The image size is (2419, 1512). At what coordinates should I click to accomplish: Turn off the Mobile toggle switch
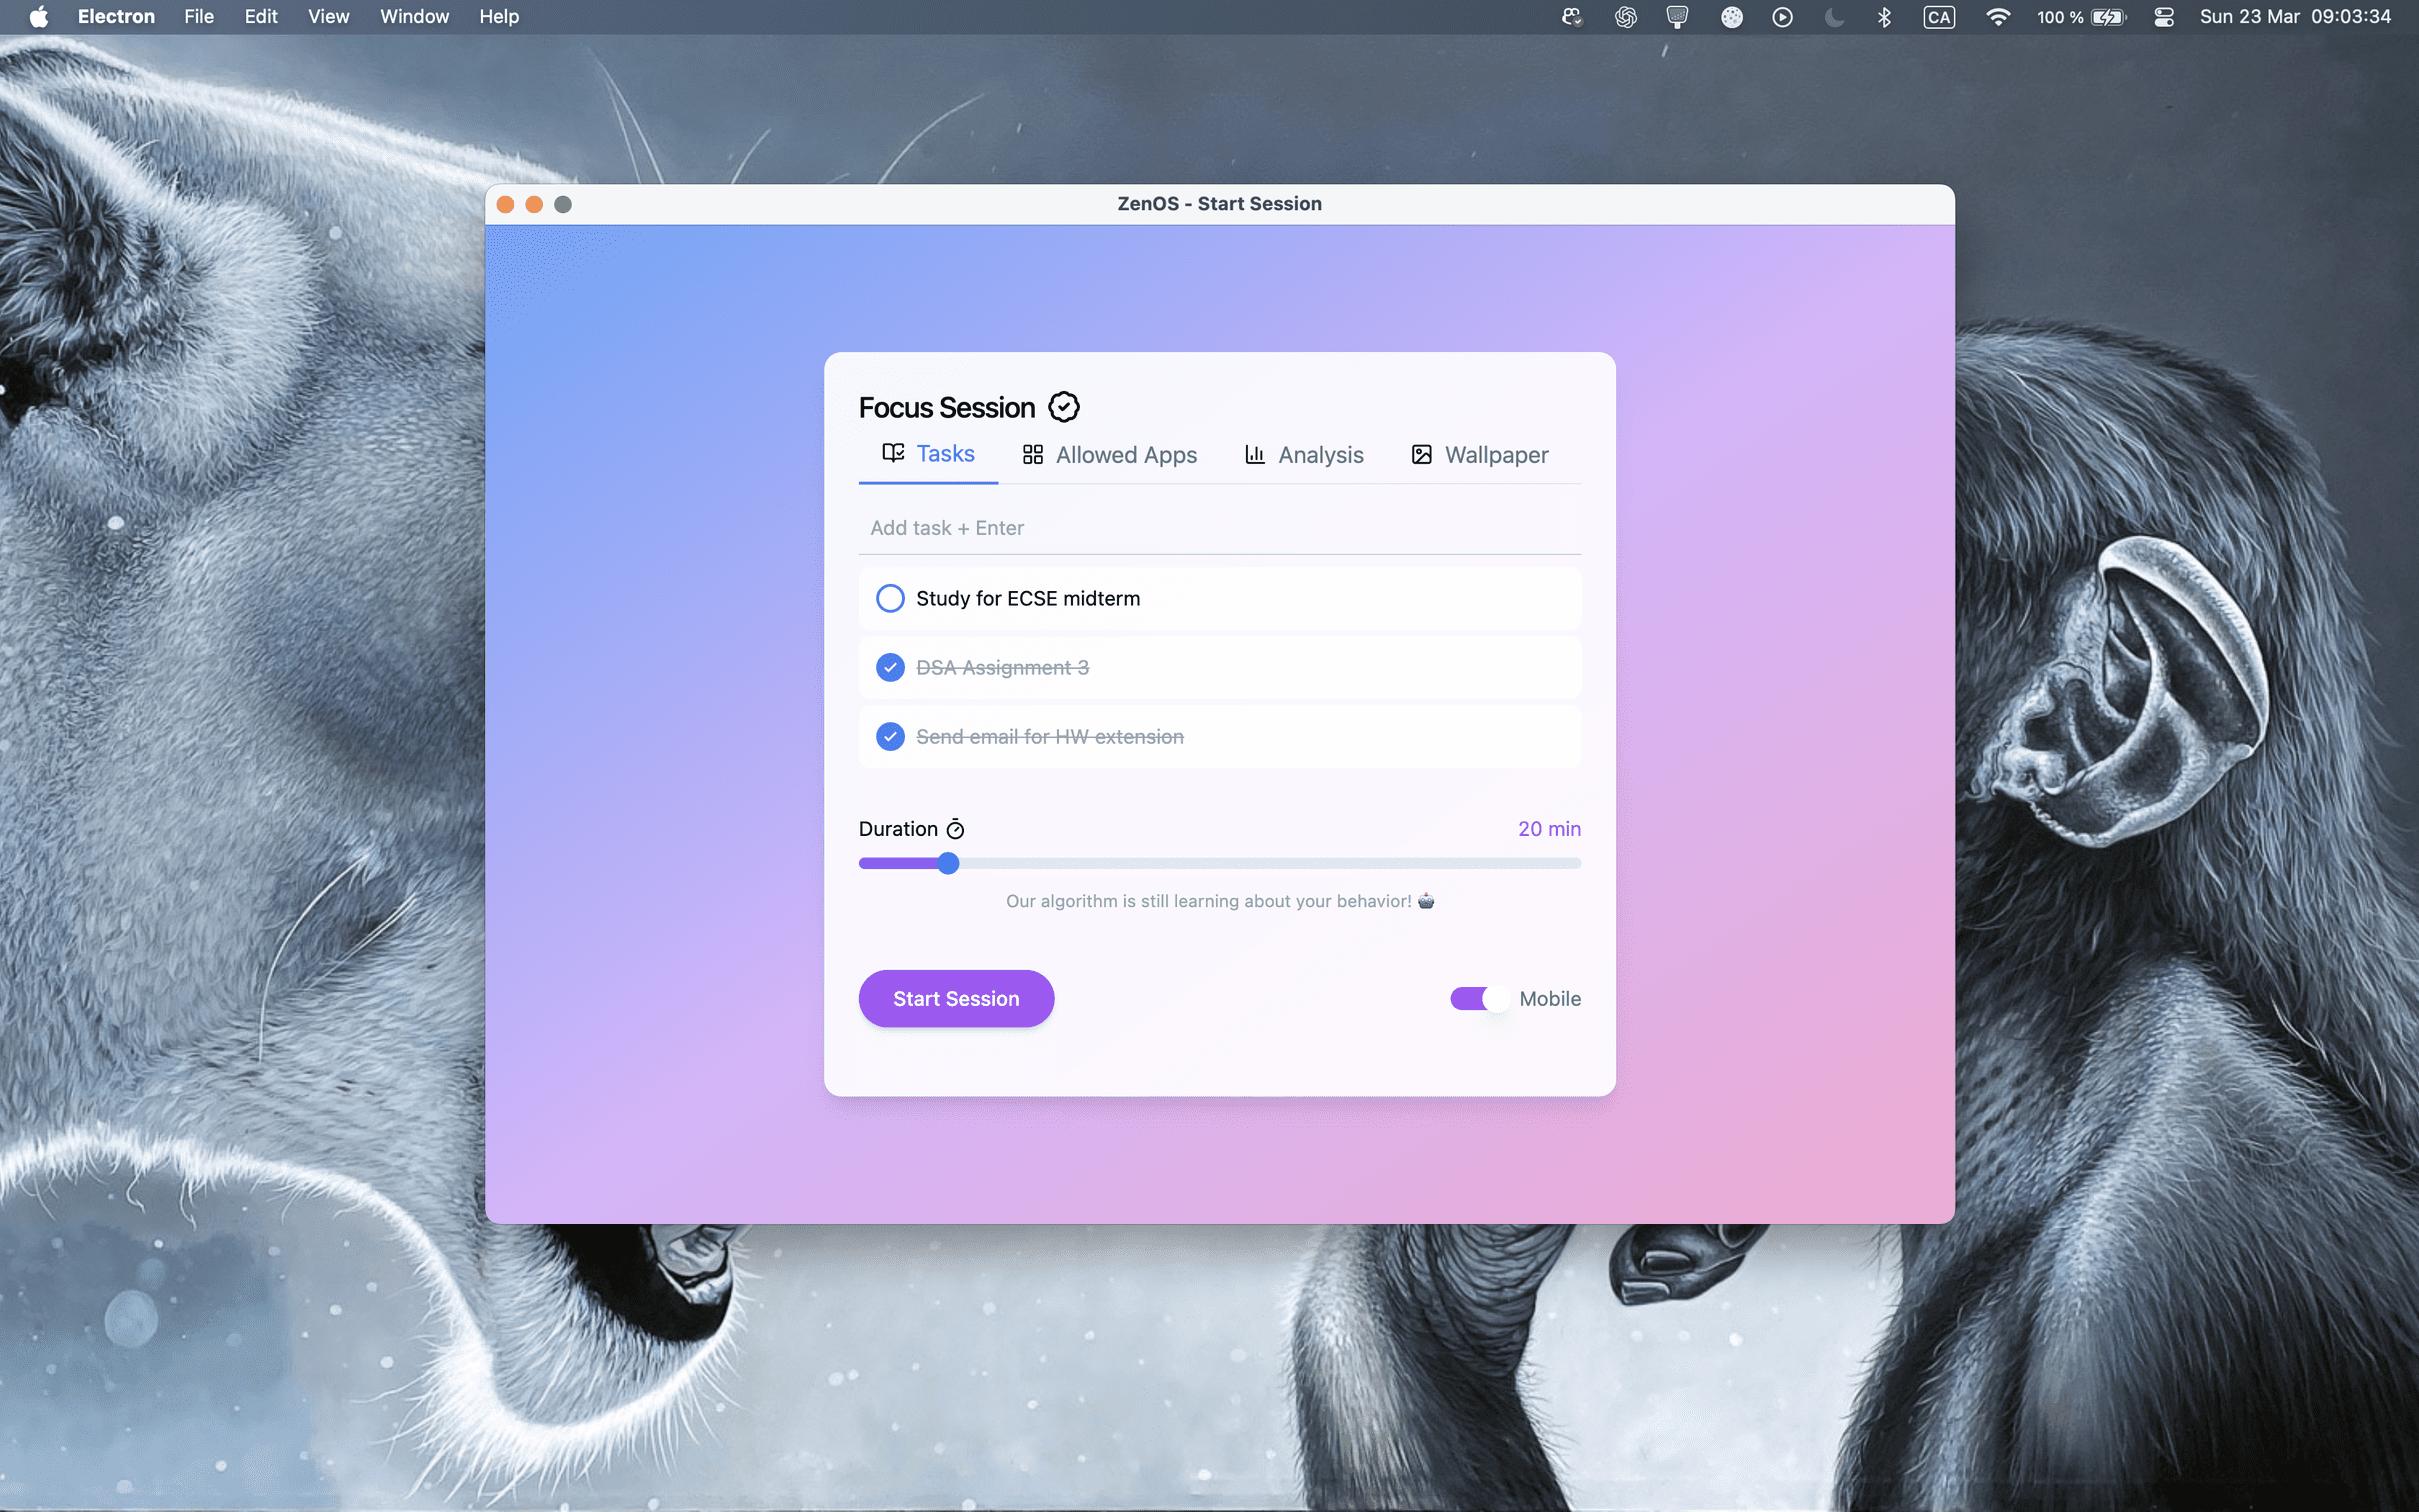pos(1479,998)
